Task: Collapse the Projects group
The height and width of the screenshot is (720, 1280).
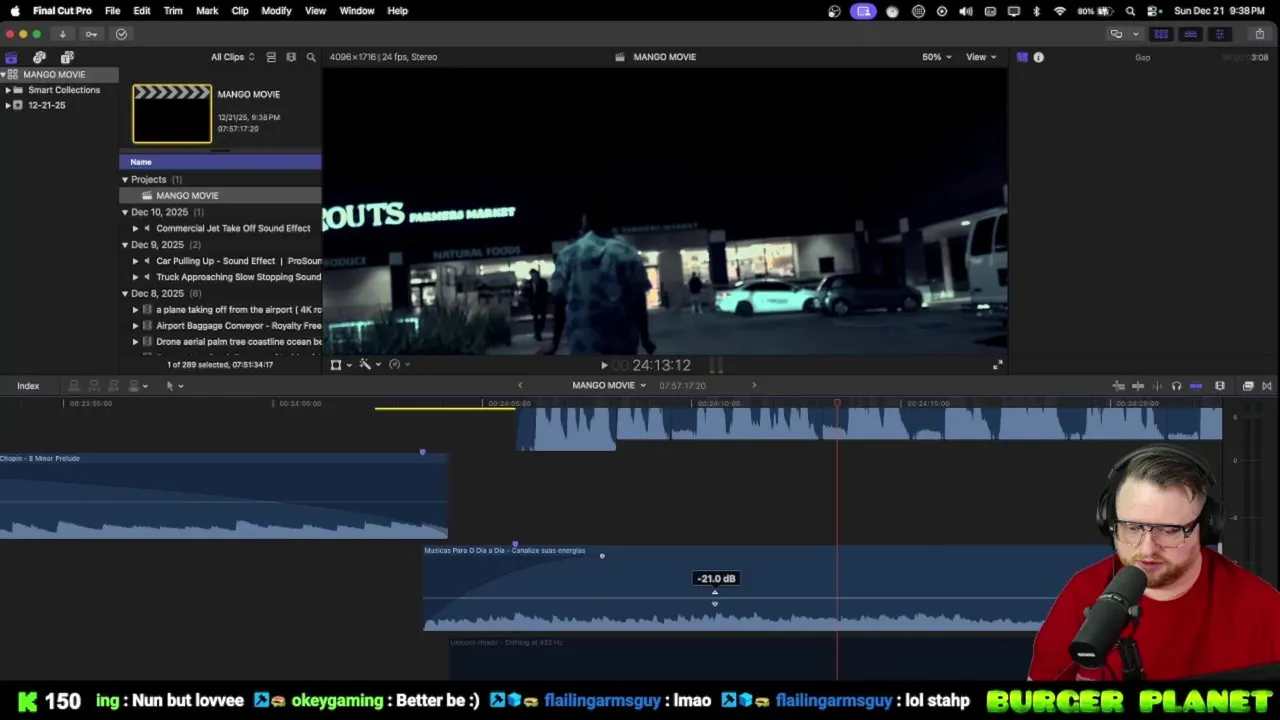Action: pos(125,180)
